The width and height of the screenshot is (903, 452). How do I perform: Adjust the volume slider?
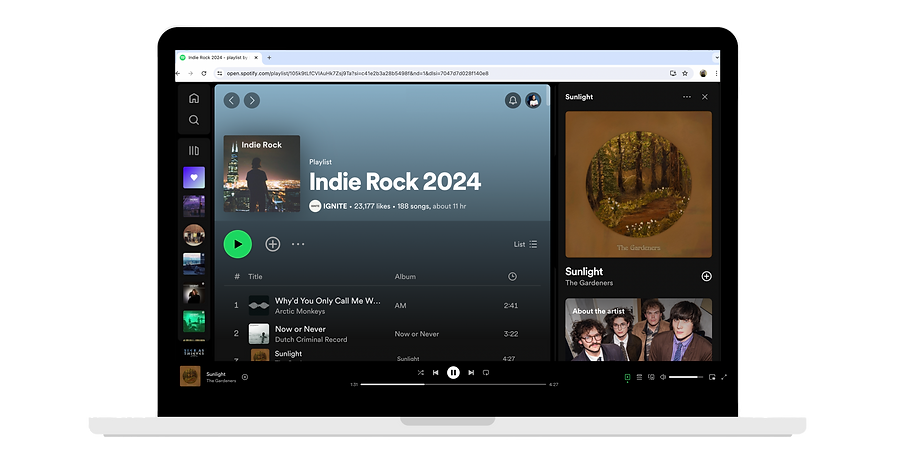click(x=686, y=377)
